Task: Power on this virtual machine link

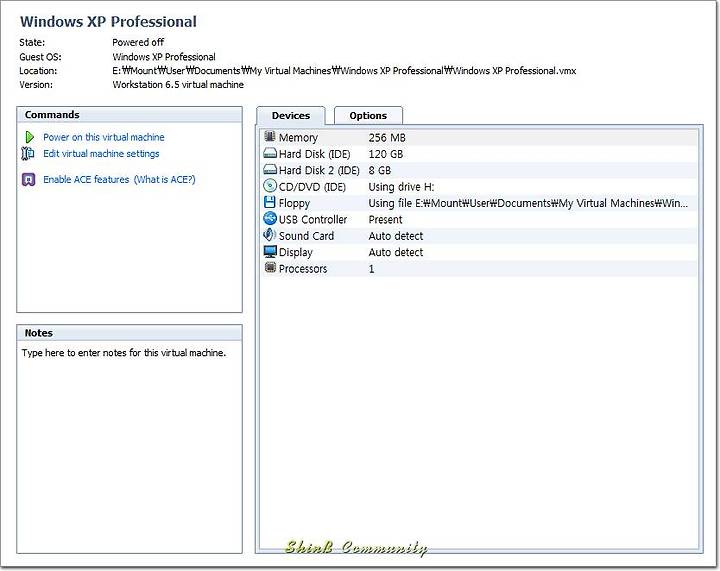Action: click(x=104, y=137)
